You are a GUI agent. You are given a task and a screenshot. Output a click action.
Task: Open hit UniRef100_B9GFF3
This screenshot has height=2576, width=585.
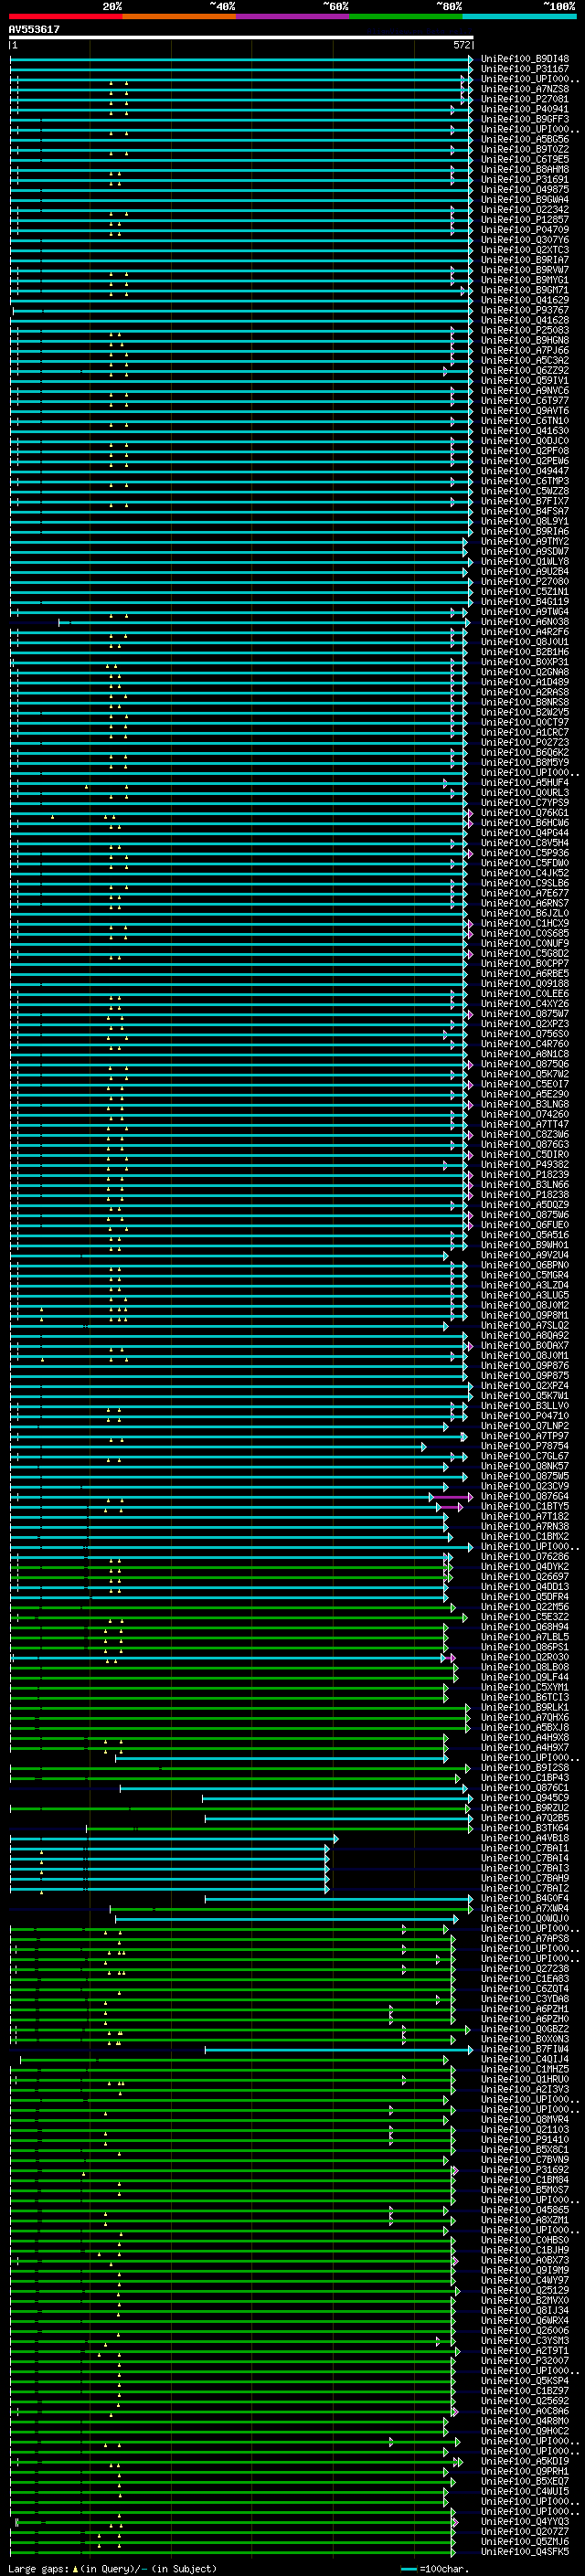(525, 119)
